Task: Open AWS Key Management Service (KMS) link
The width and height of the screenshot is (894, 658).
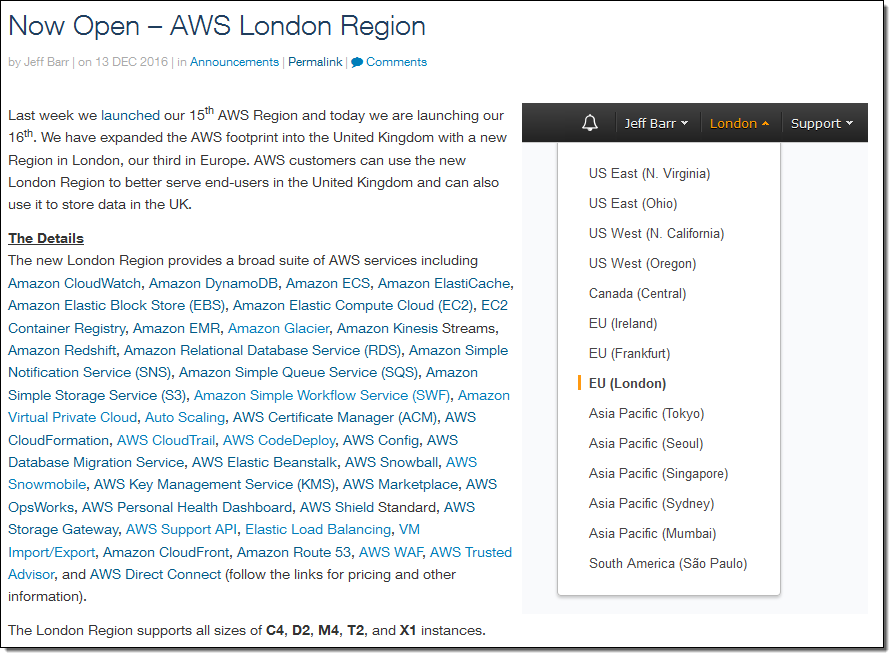Action: pos(214,485)
